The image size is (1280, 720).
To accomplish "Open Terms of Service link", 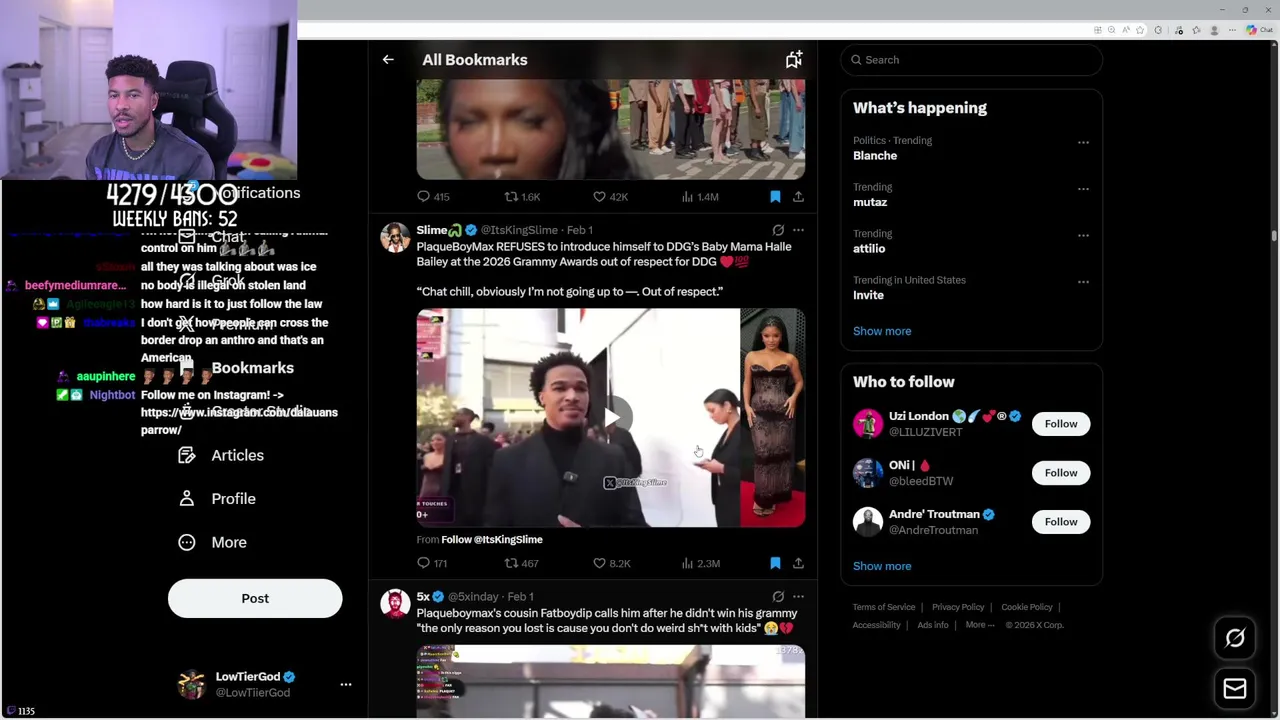I will (x=884, y=607).
